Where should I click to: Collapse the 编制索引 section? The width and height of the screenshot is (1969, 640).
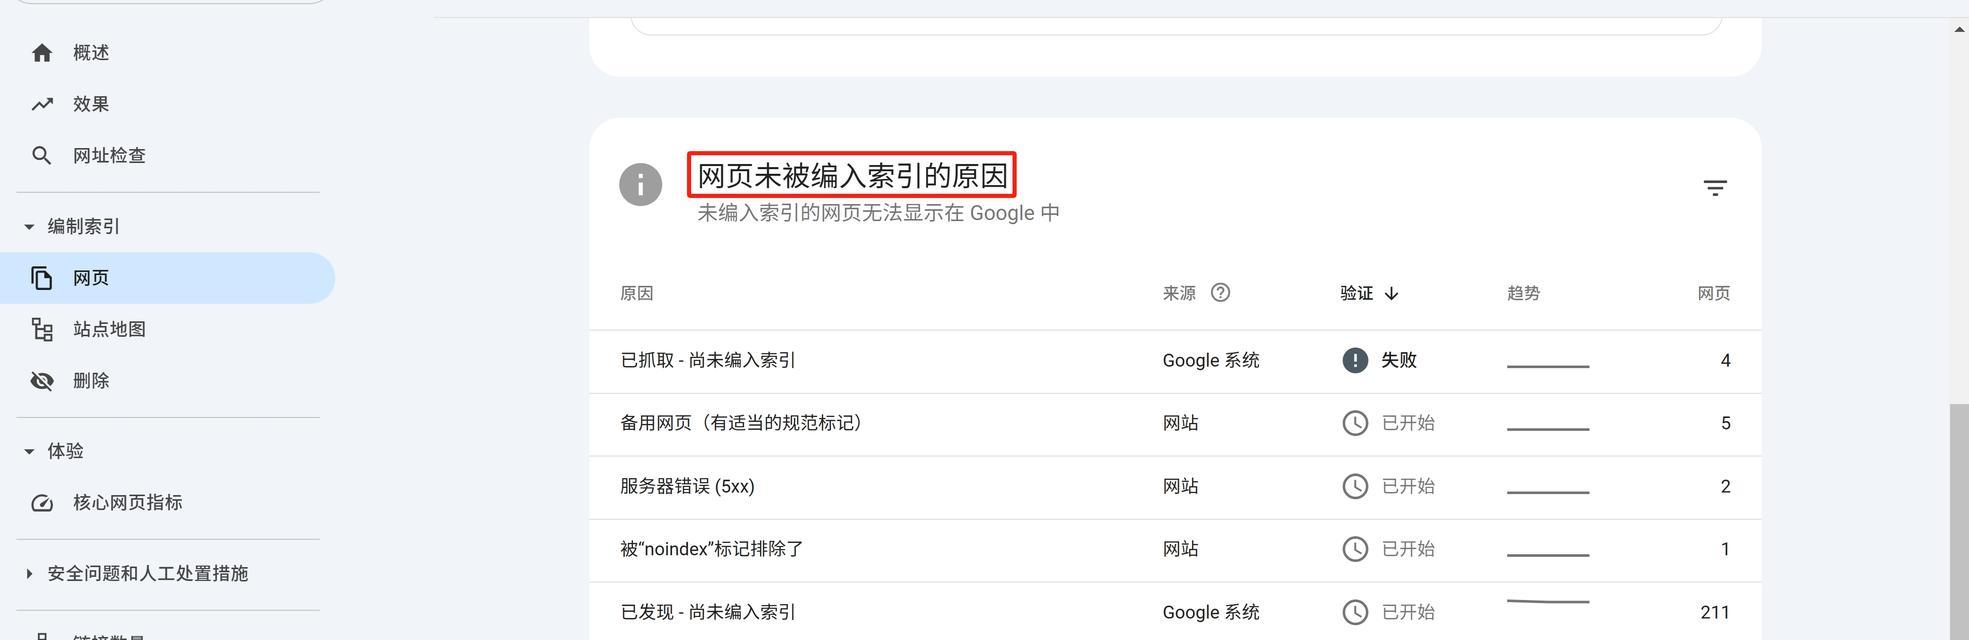pos(29,227)
